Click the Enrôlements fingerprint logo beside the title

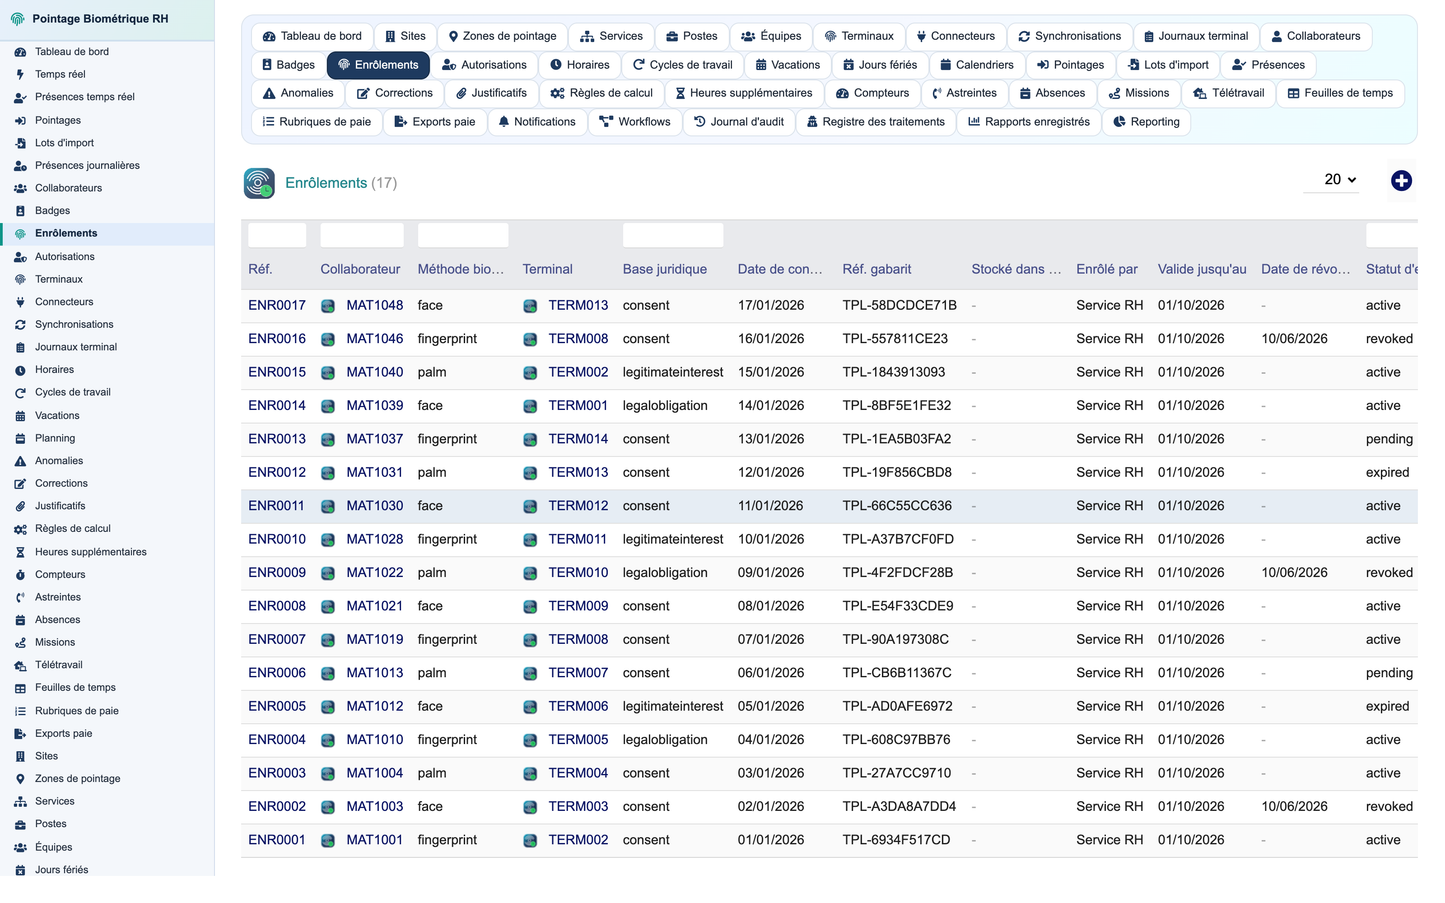point(259,183)
